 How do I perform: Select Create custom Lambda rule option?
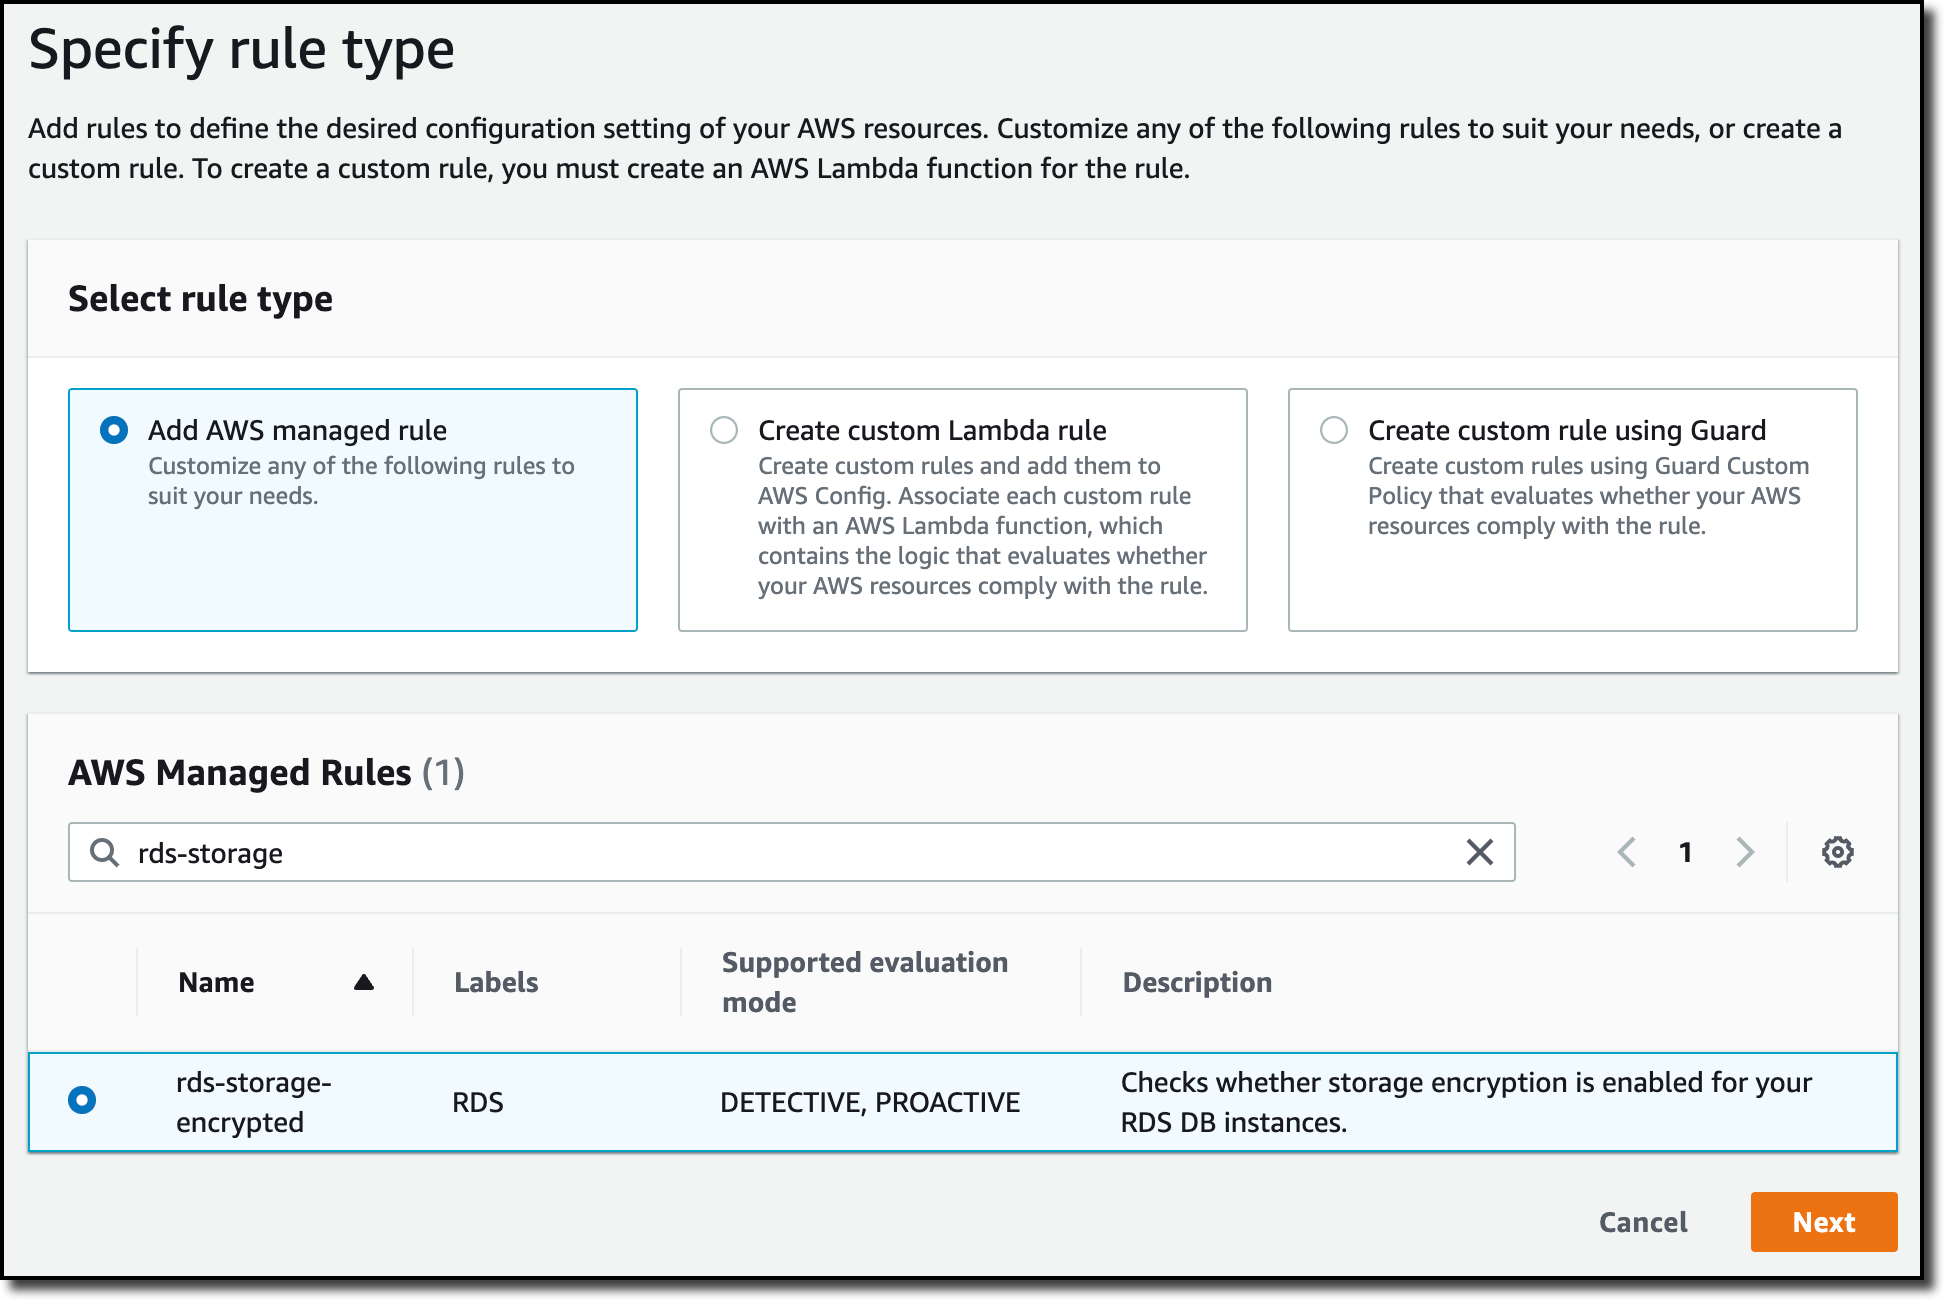[x=724, y=430]
